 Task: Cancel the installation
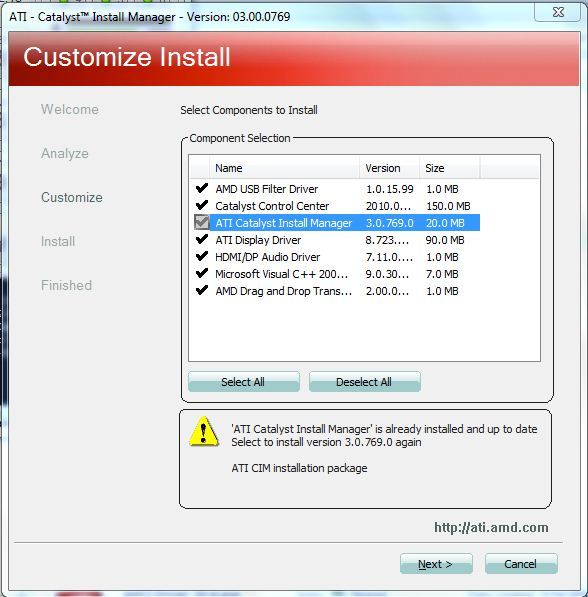(x=521, y=563)
